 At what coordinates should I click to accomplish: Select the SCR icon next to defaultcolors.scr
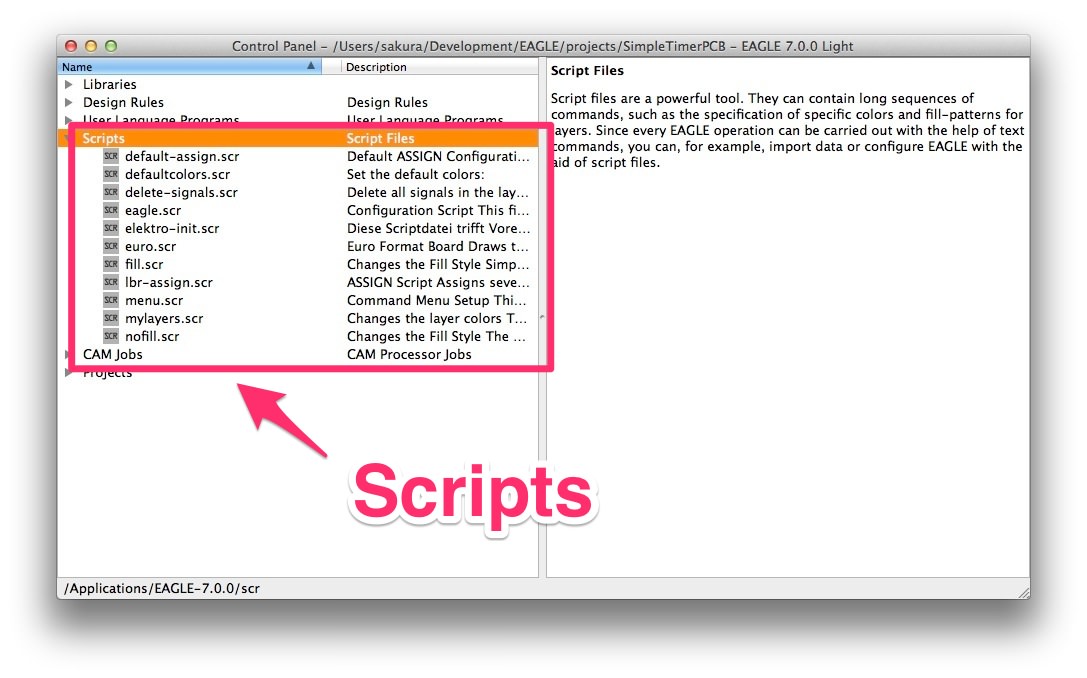pos(111,174)
